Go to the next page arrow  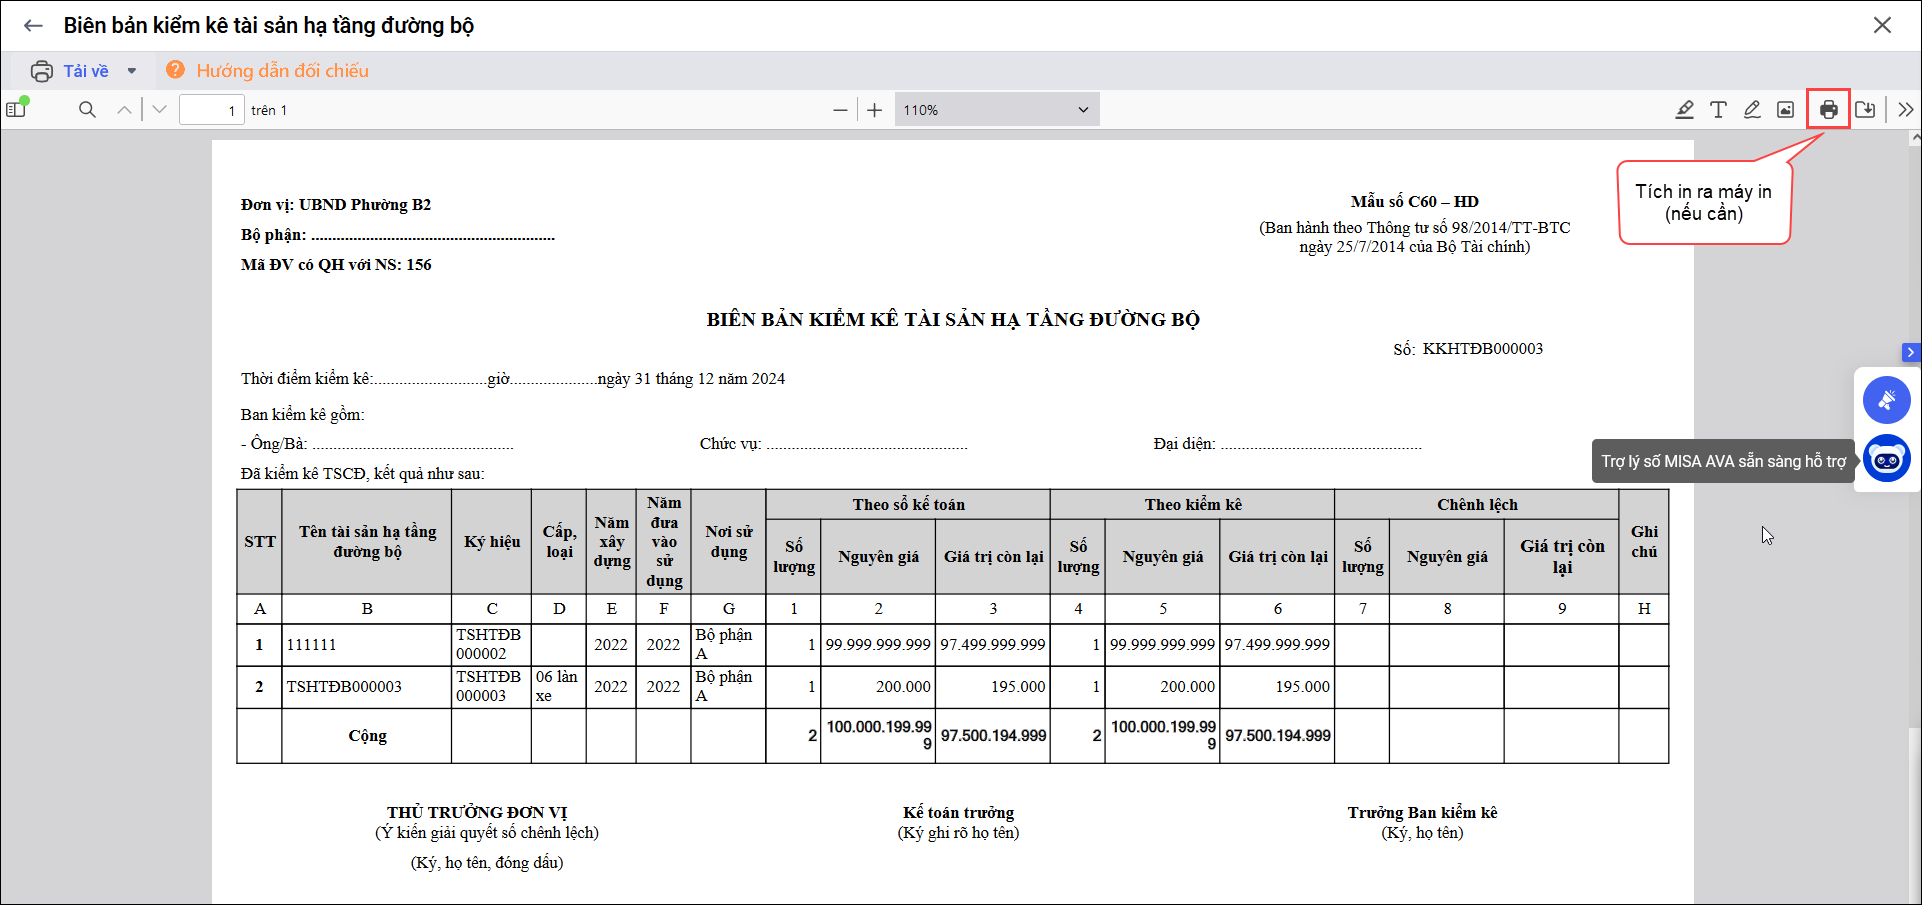click(x=159, y=110)
